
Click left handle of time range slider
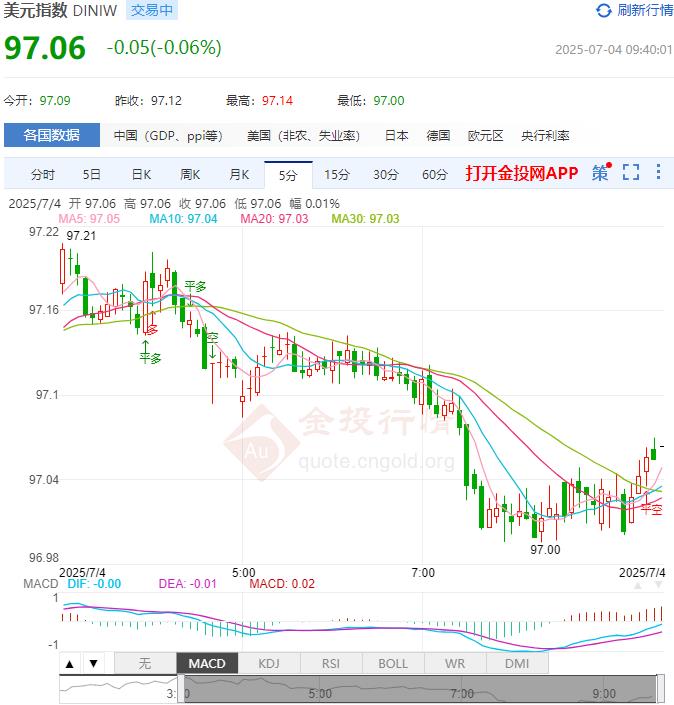coord(181,689)
